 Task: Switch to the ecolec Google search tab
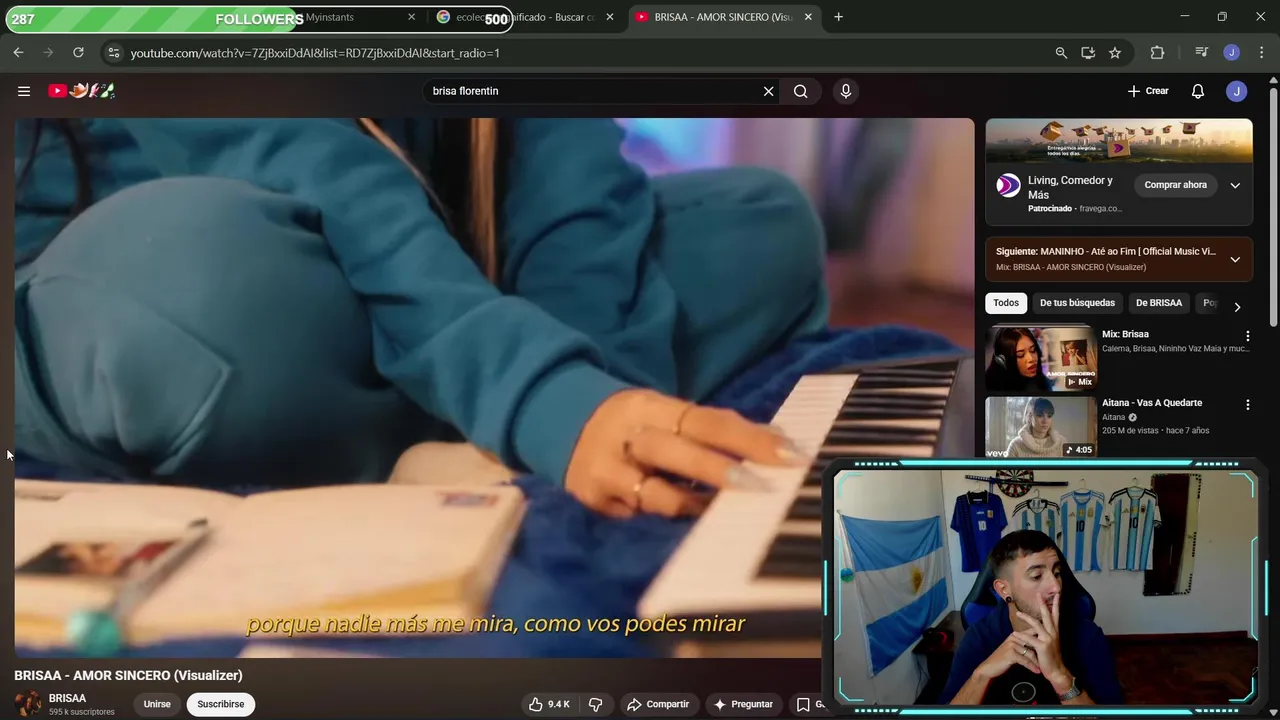pos(526,17)
